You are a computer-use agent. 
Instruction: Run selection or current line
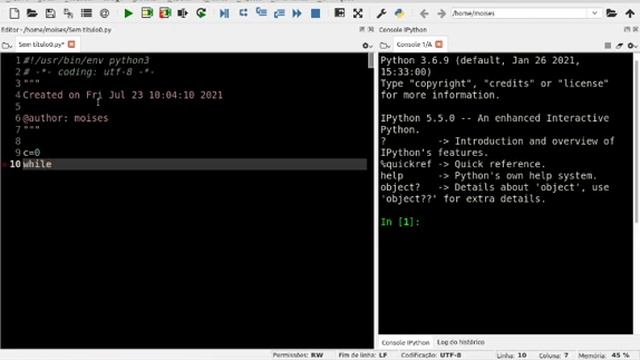click(x=182, y=13)
